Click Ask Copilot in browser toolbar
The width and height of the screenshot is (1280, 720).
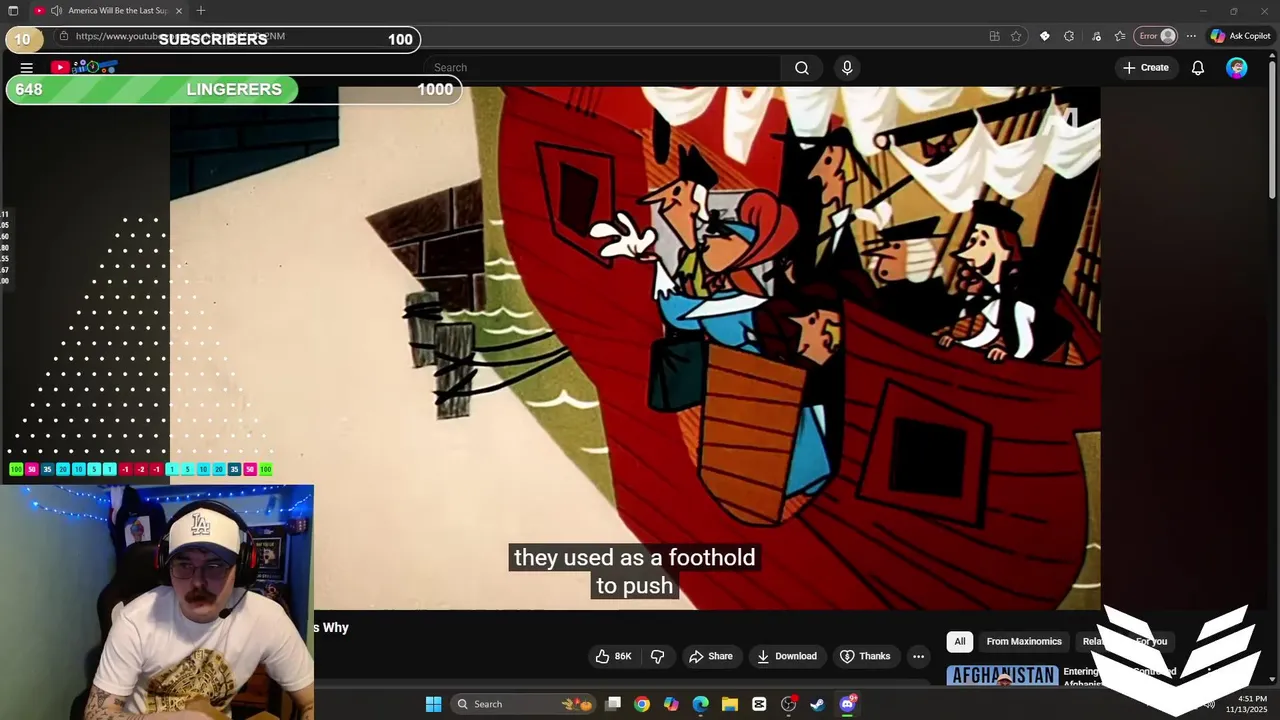(x=1240, y=36)
